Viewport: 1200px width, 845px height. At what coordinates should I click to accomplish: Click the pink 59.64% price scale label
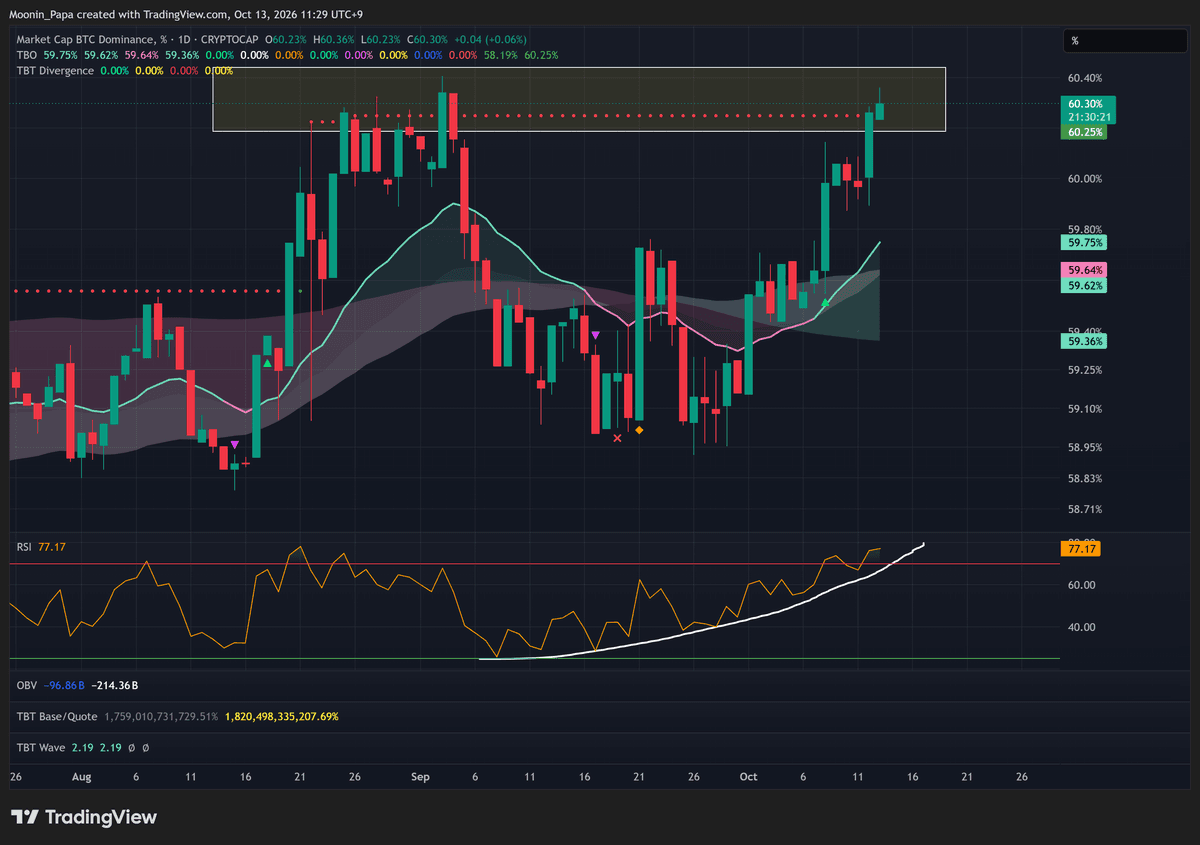point(1086,270)
